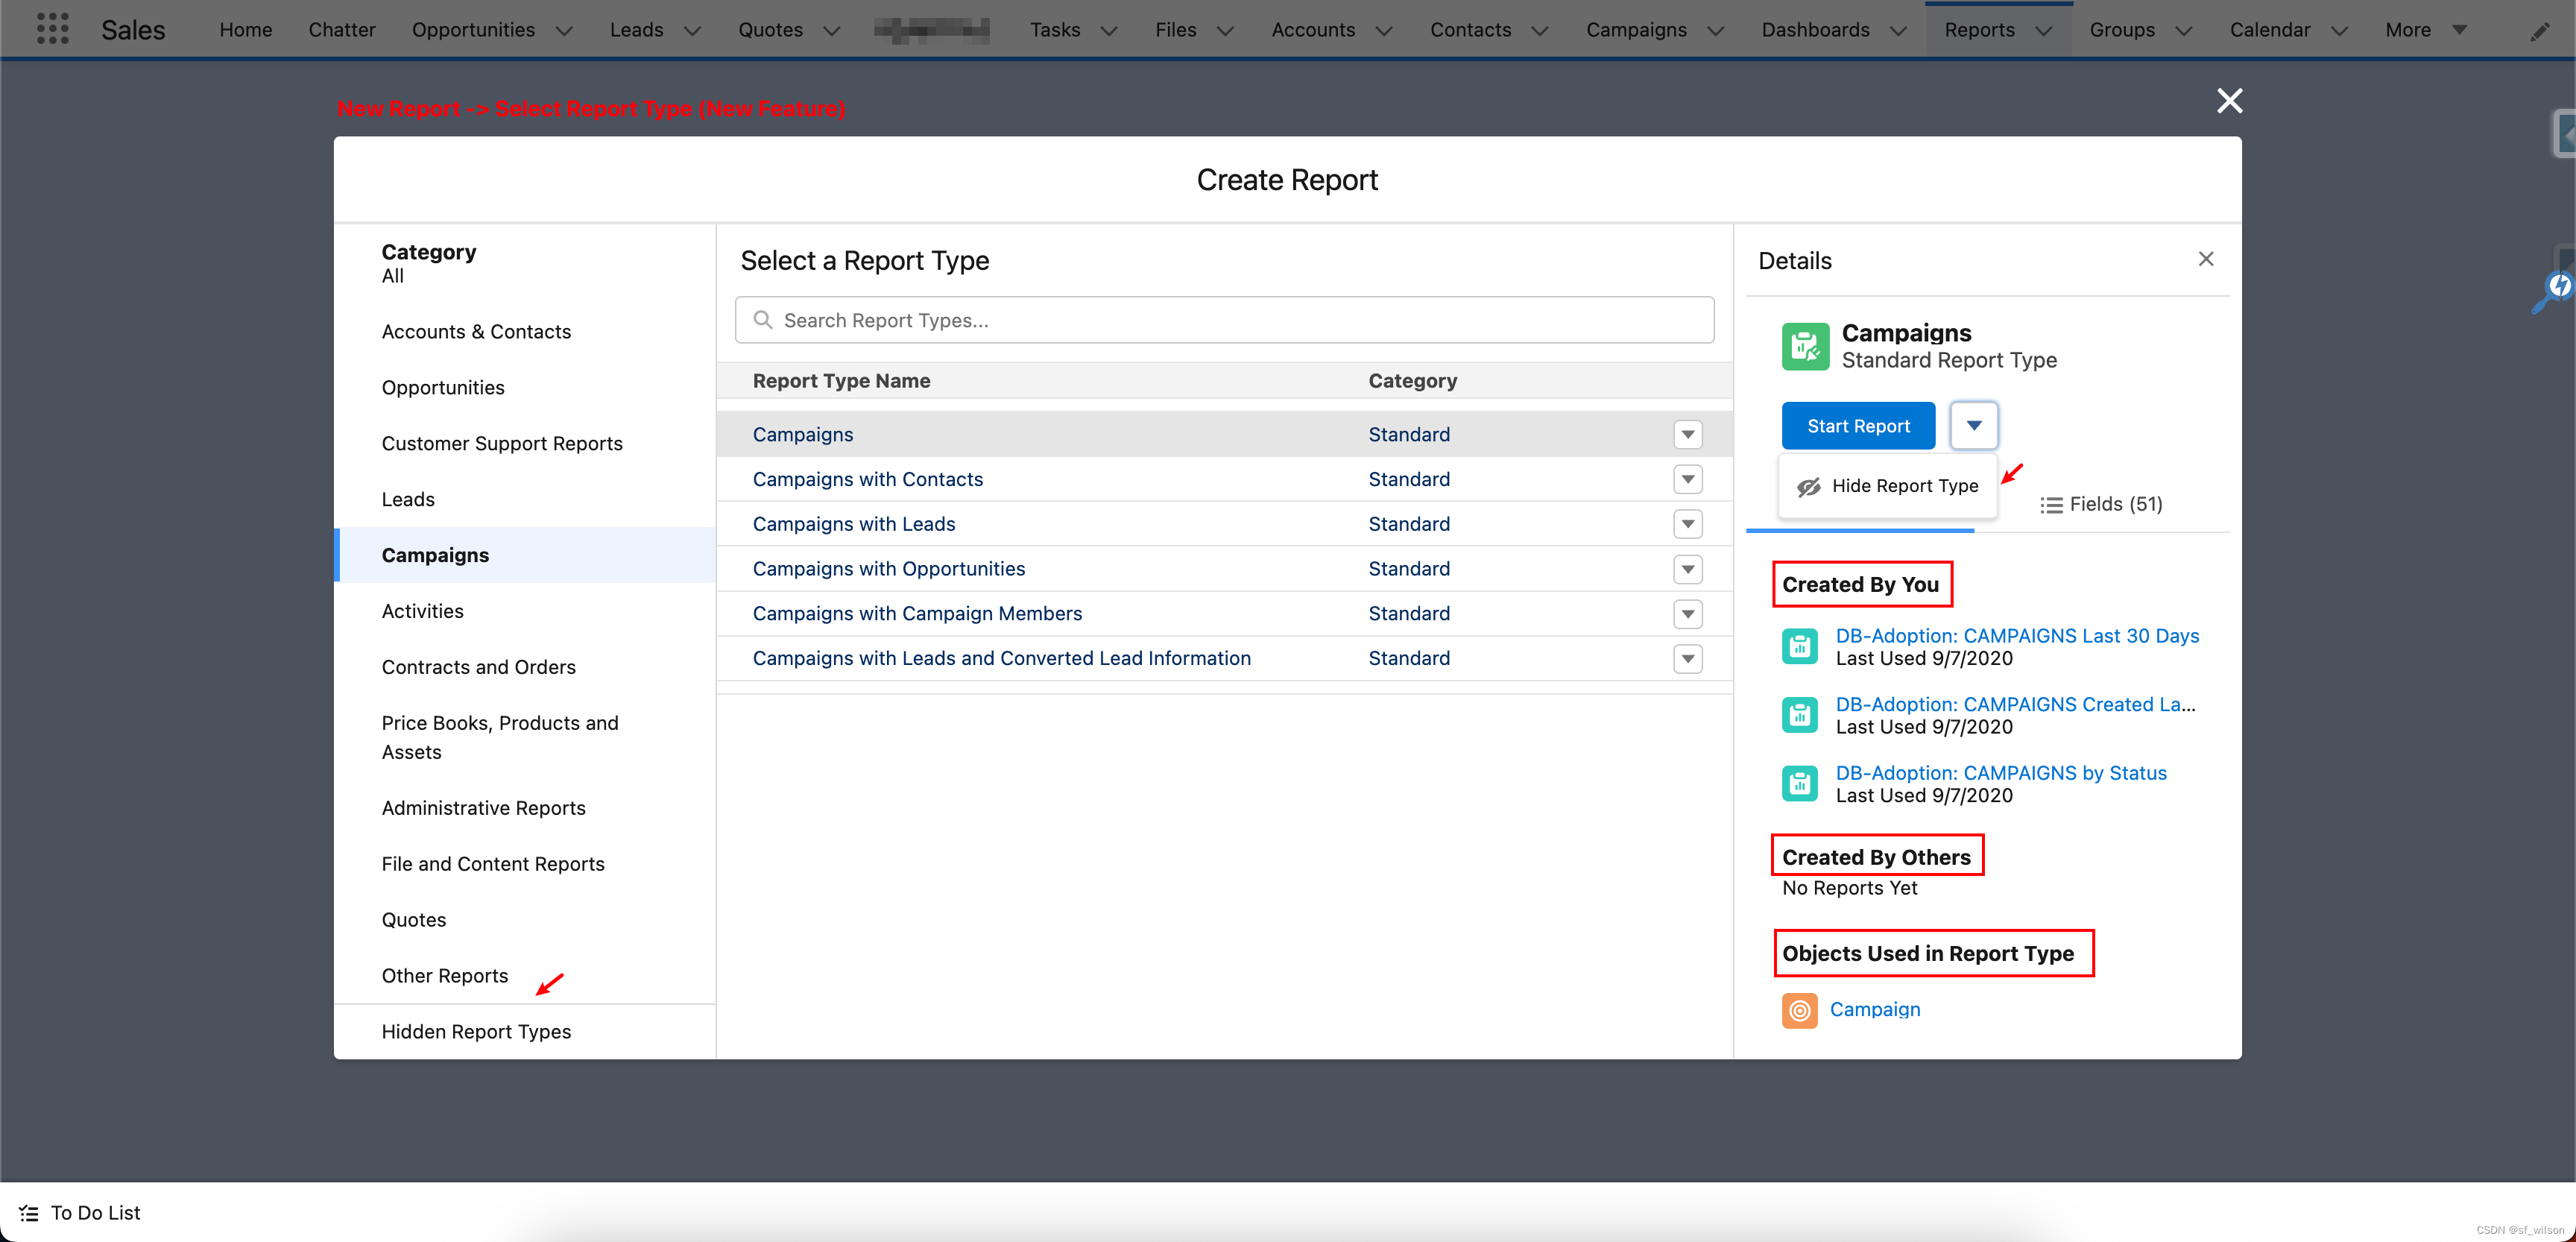The image size is (2576, 1242).
Task: Open the Calendar tab
Action: click(2269, 30)
